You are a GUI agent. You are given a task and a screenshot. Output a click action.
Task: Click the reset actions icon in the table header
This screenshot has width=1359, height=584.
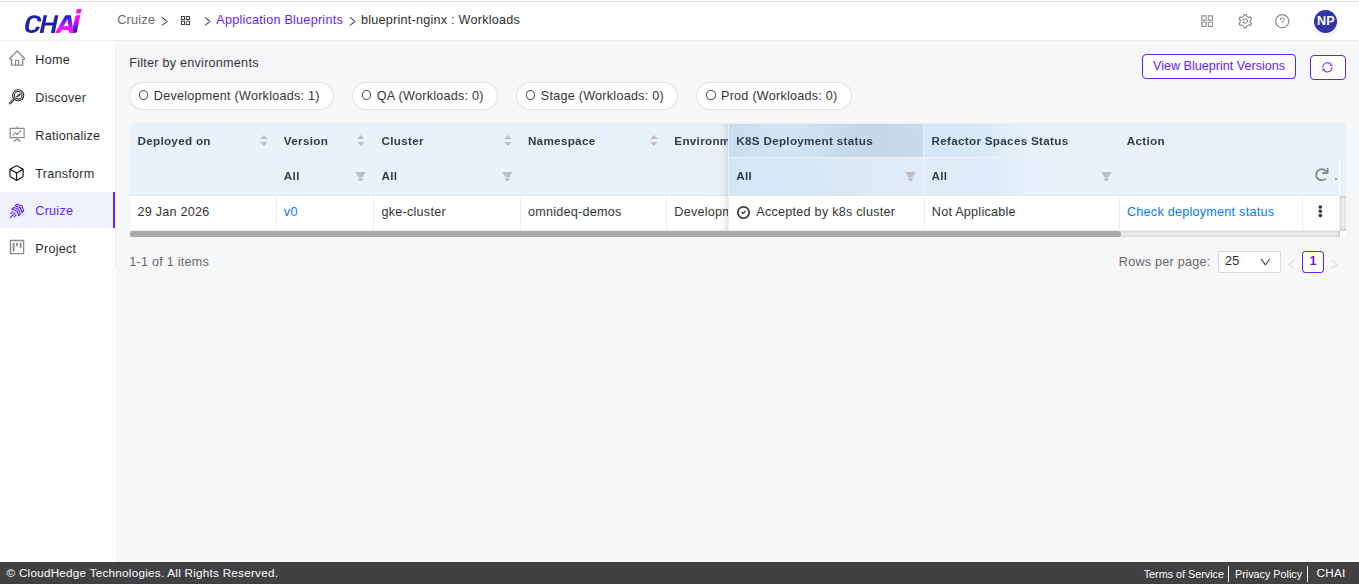[x=1320, y=173]
